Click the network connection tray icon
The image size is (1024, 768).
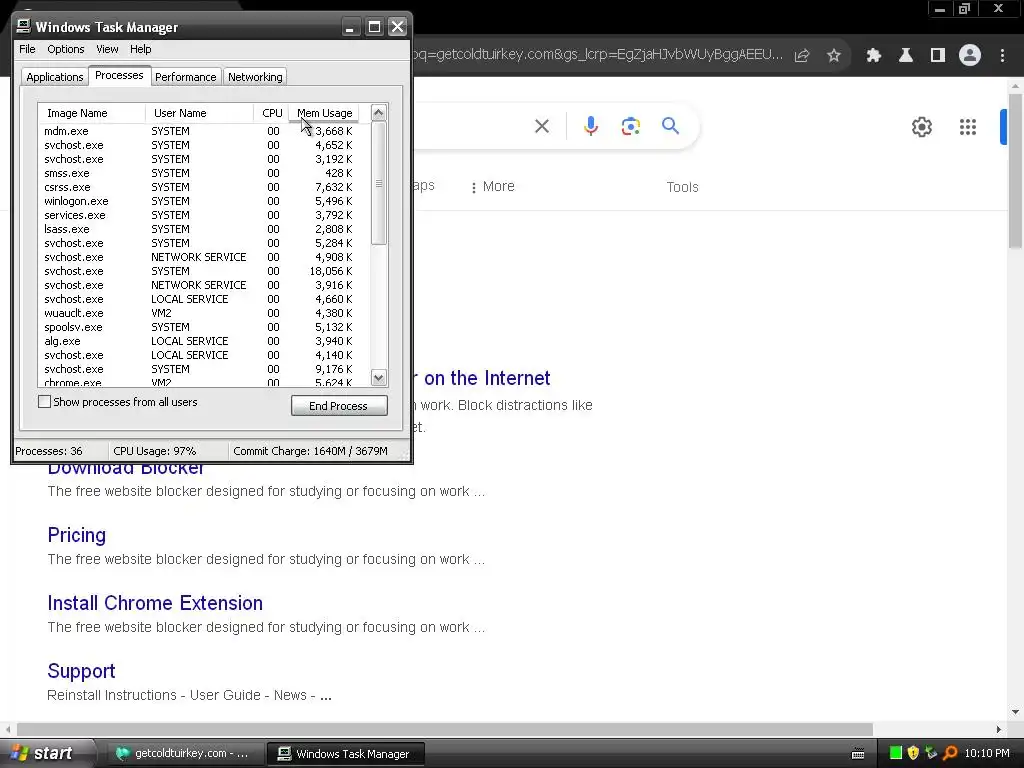[931, 753]
